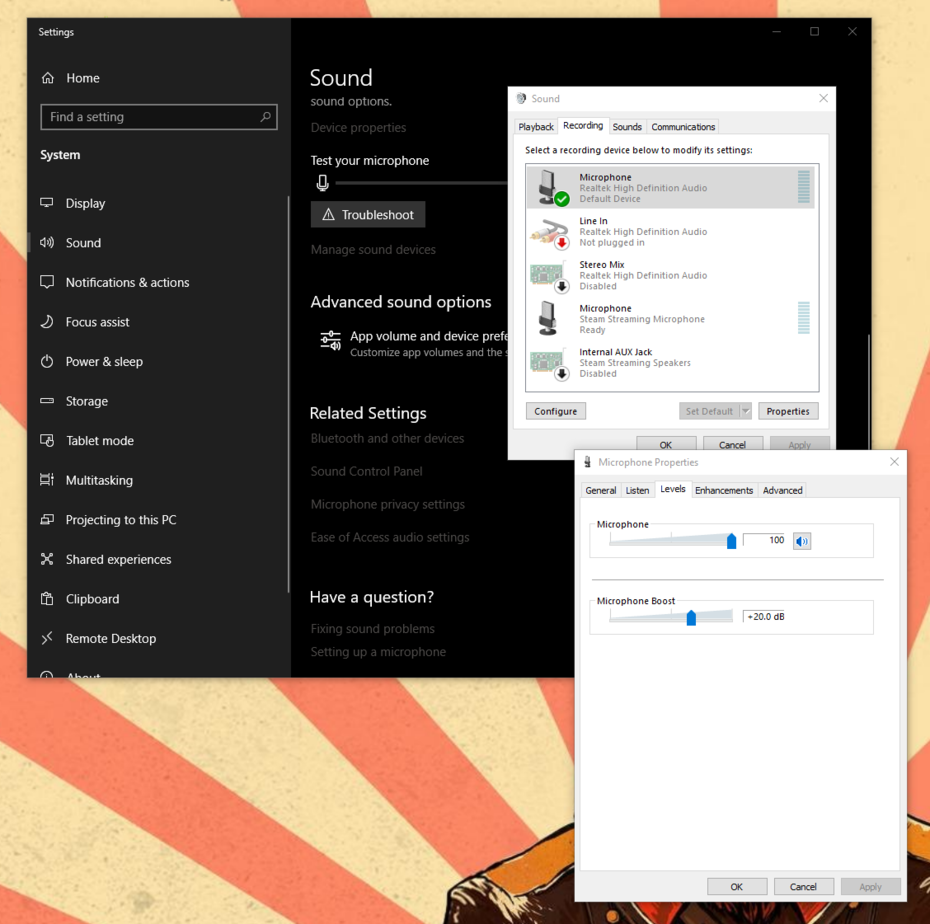Open Bluetooth and other devices link
The image size is (930, 924).
387,438
